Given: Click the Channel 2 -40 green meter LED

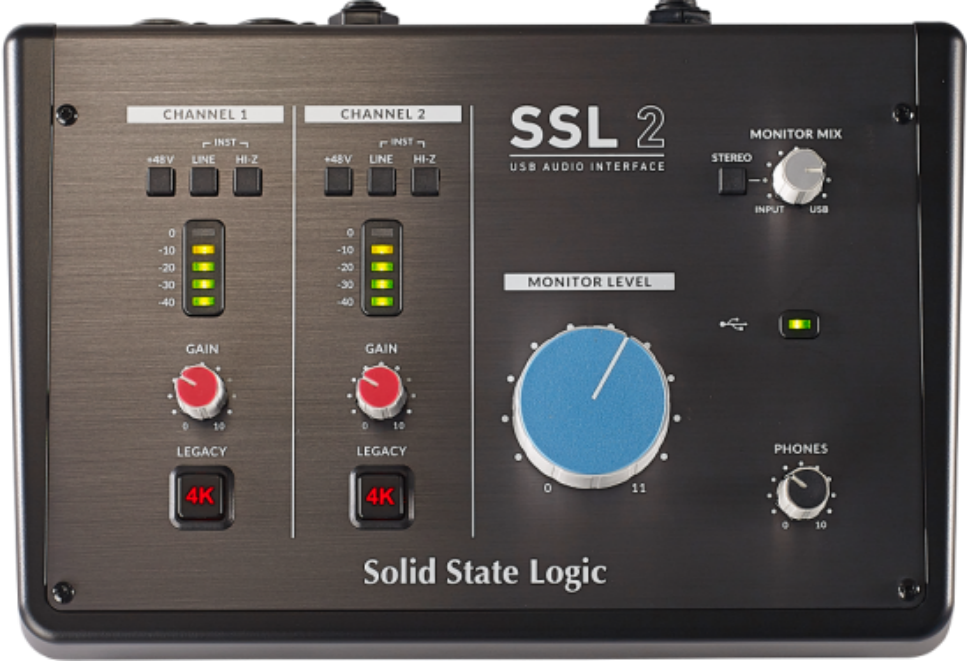Looking at the screenshot, I should click(382, 301).
